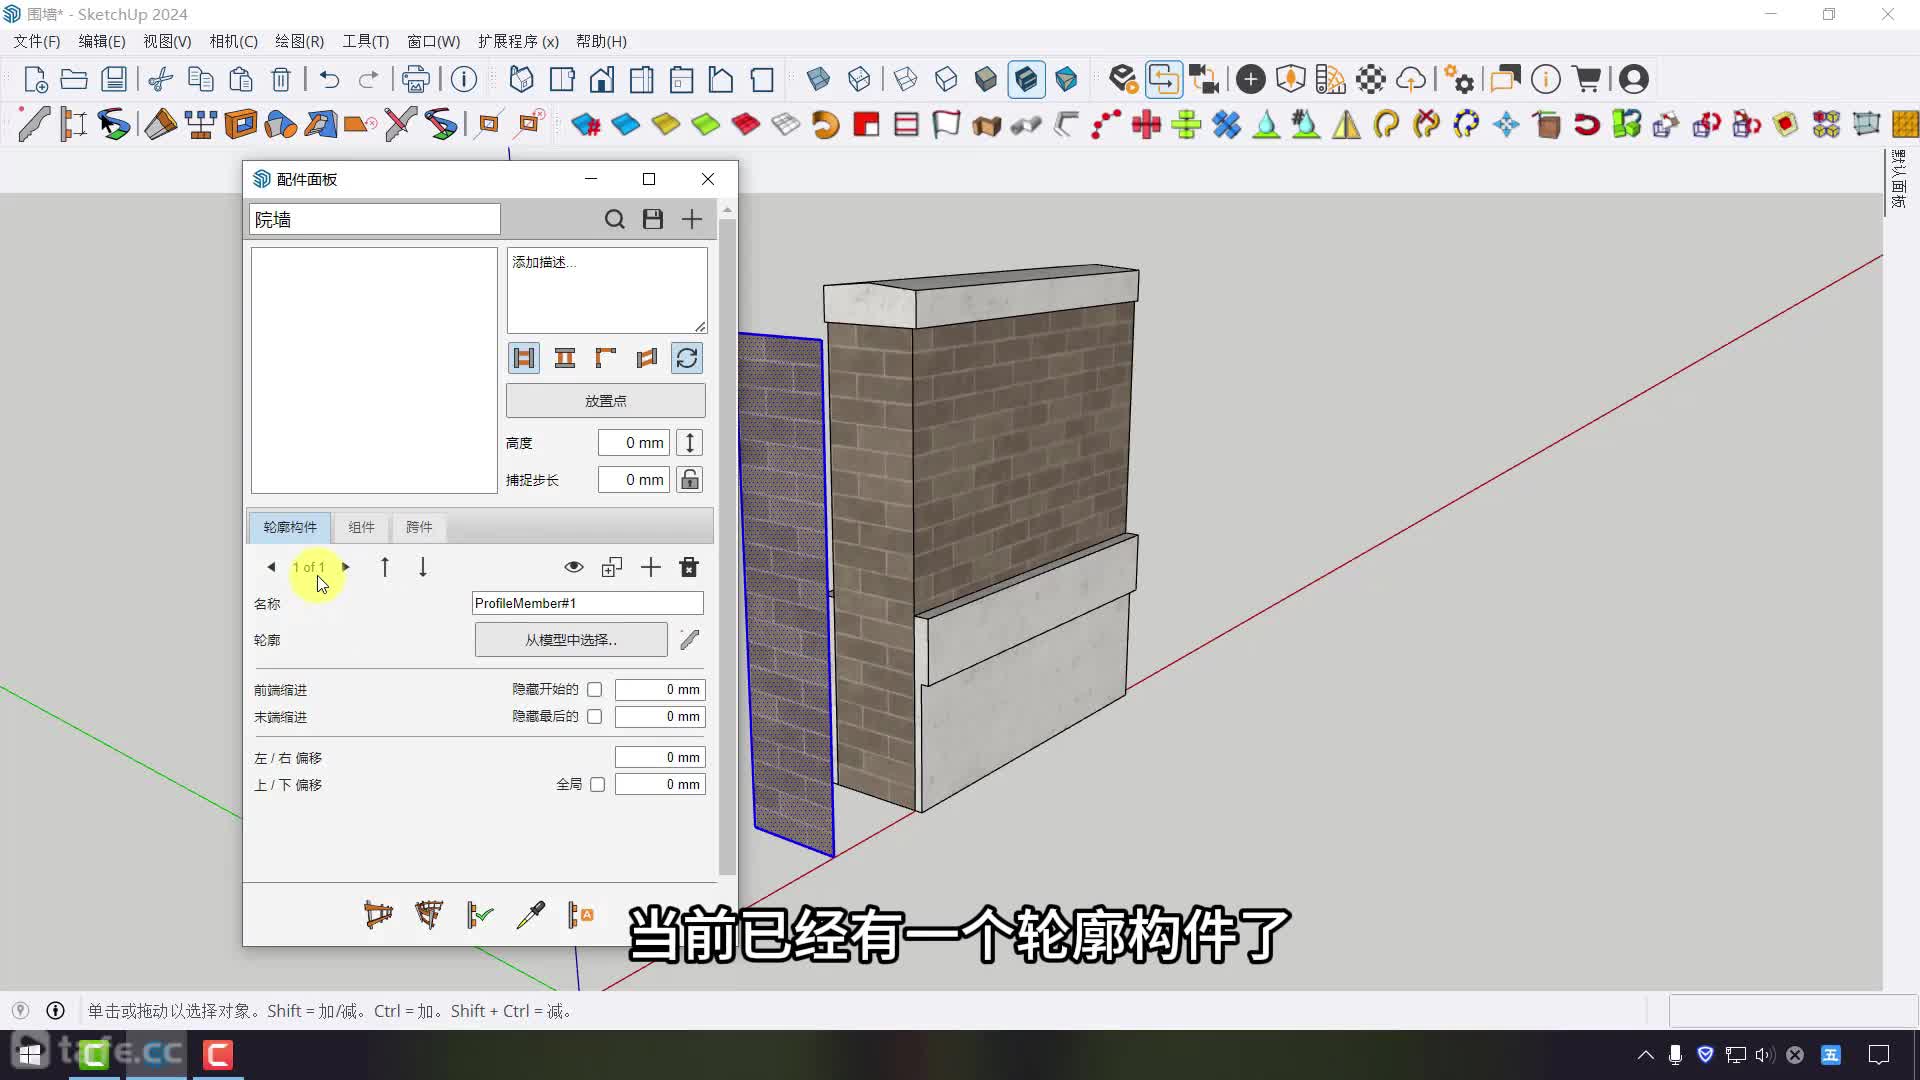This screenshot has height=1080, width=1920.
Task: Click the trash Erase icon in top toolbar
Action: tap(281, 79)
